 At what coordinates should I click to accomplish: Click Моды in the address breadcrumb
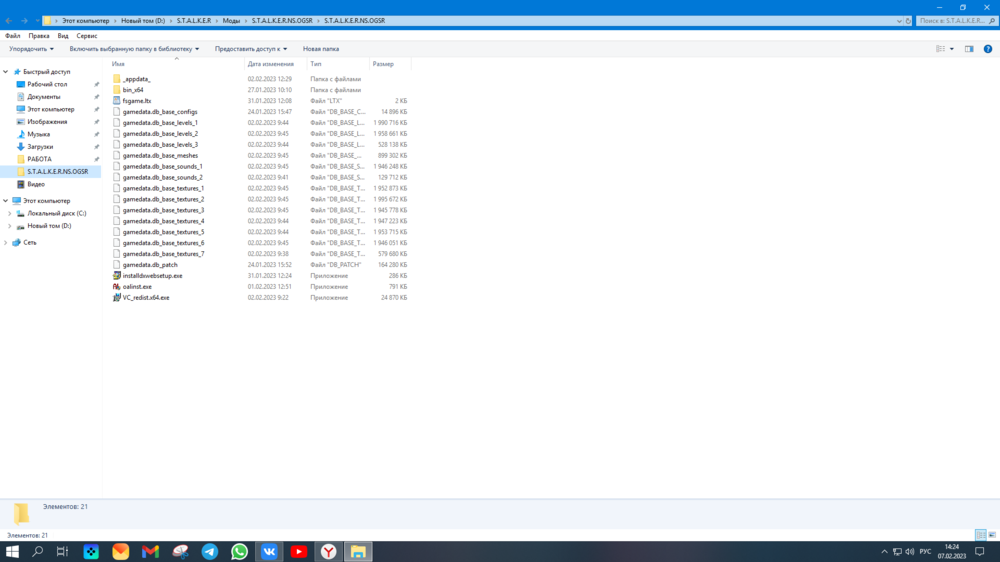[231, 20]
